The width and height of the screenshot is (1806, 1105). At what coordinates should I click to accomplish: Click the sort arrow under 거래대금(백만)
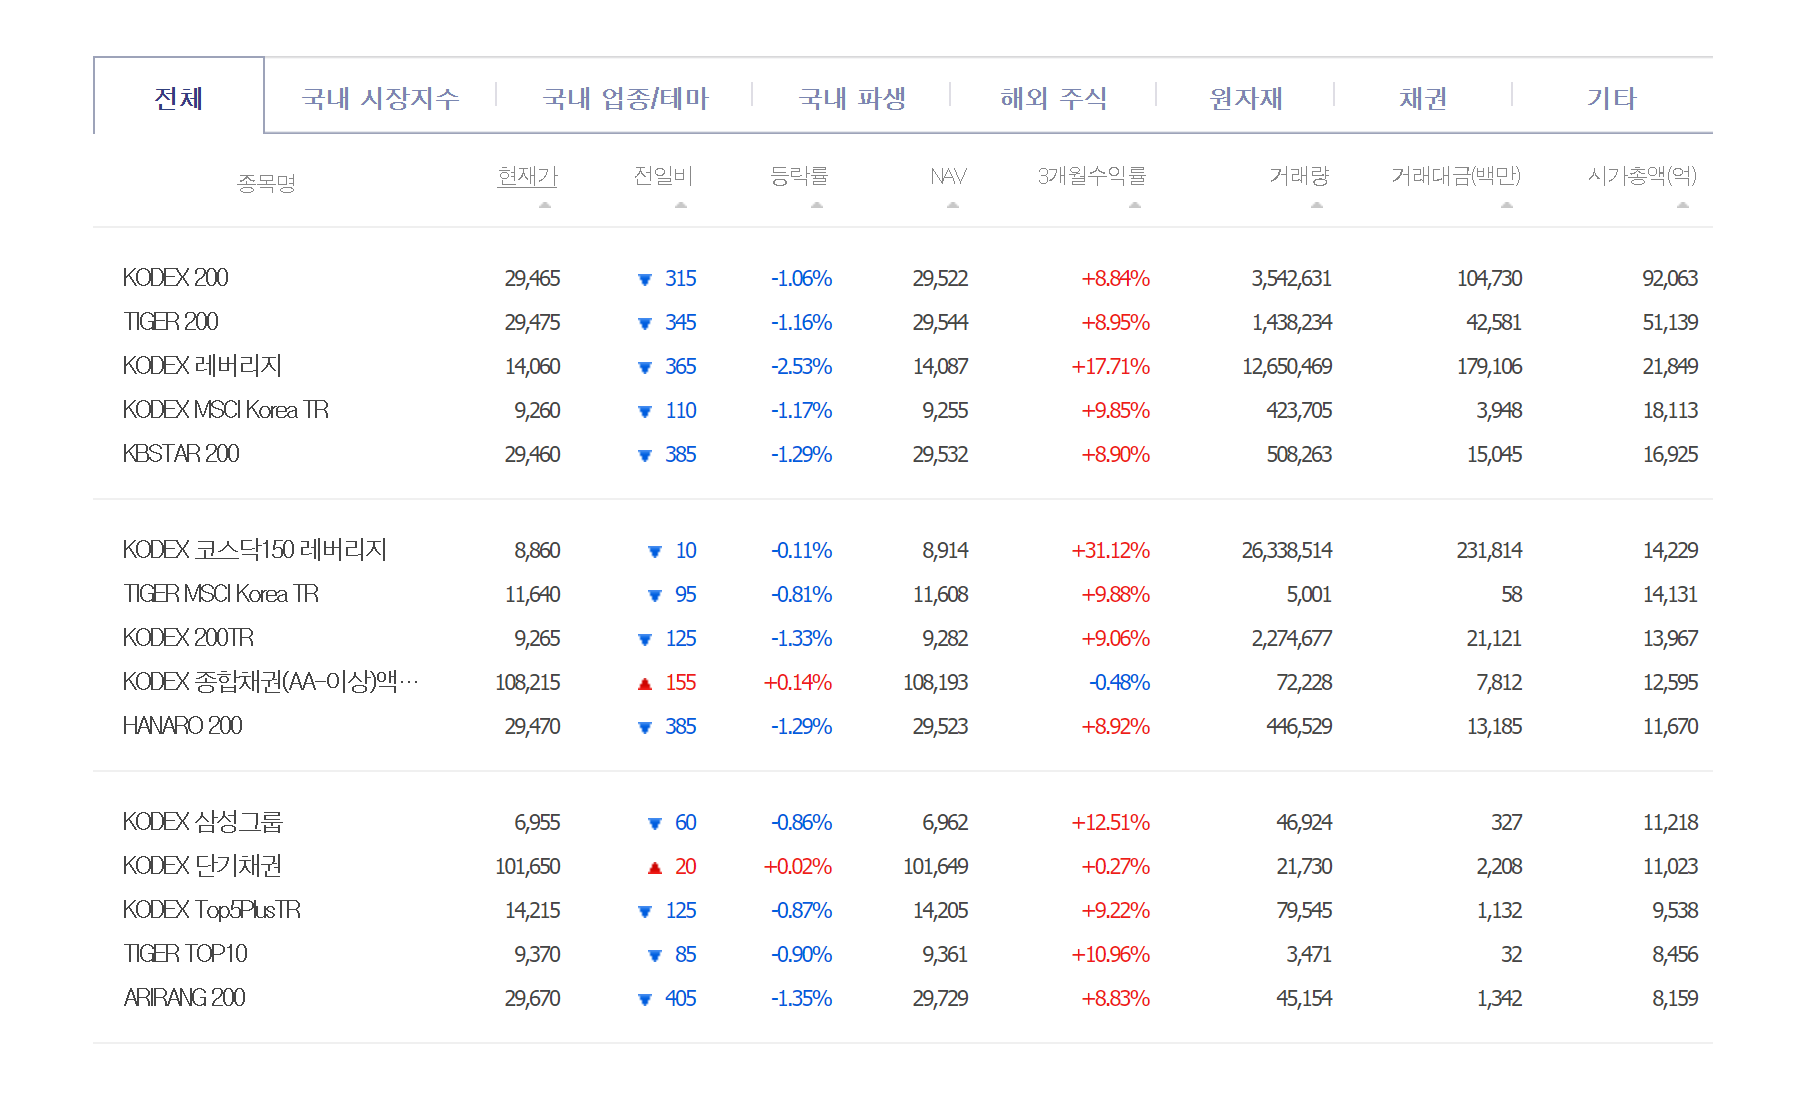[x=1507, y=205]
